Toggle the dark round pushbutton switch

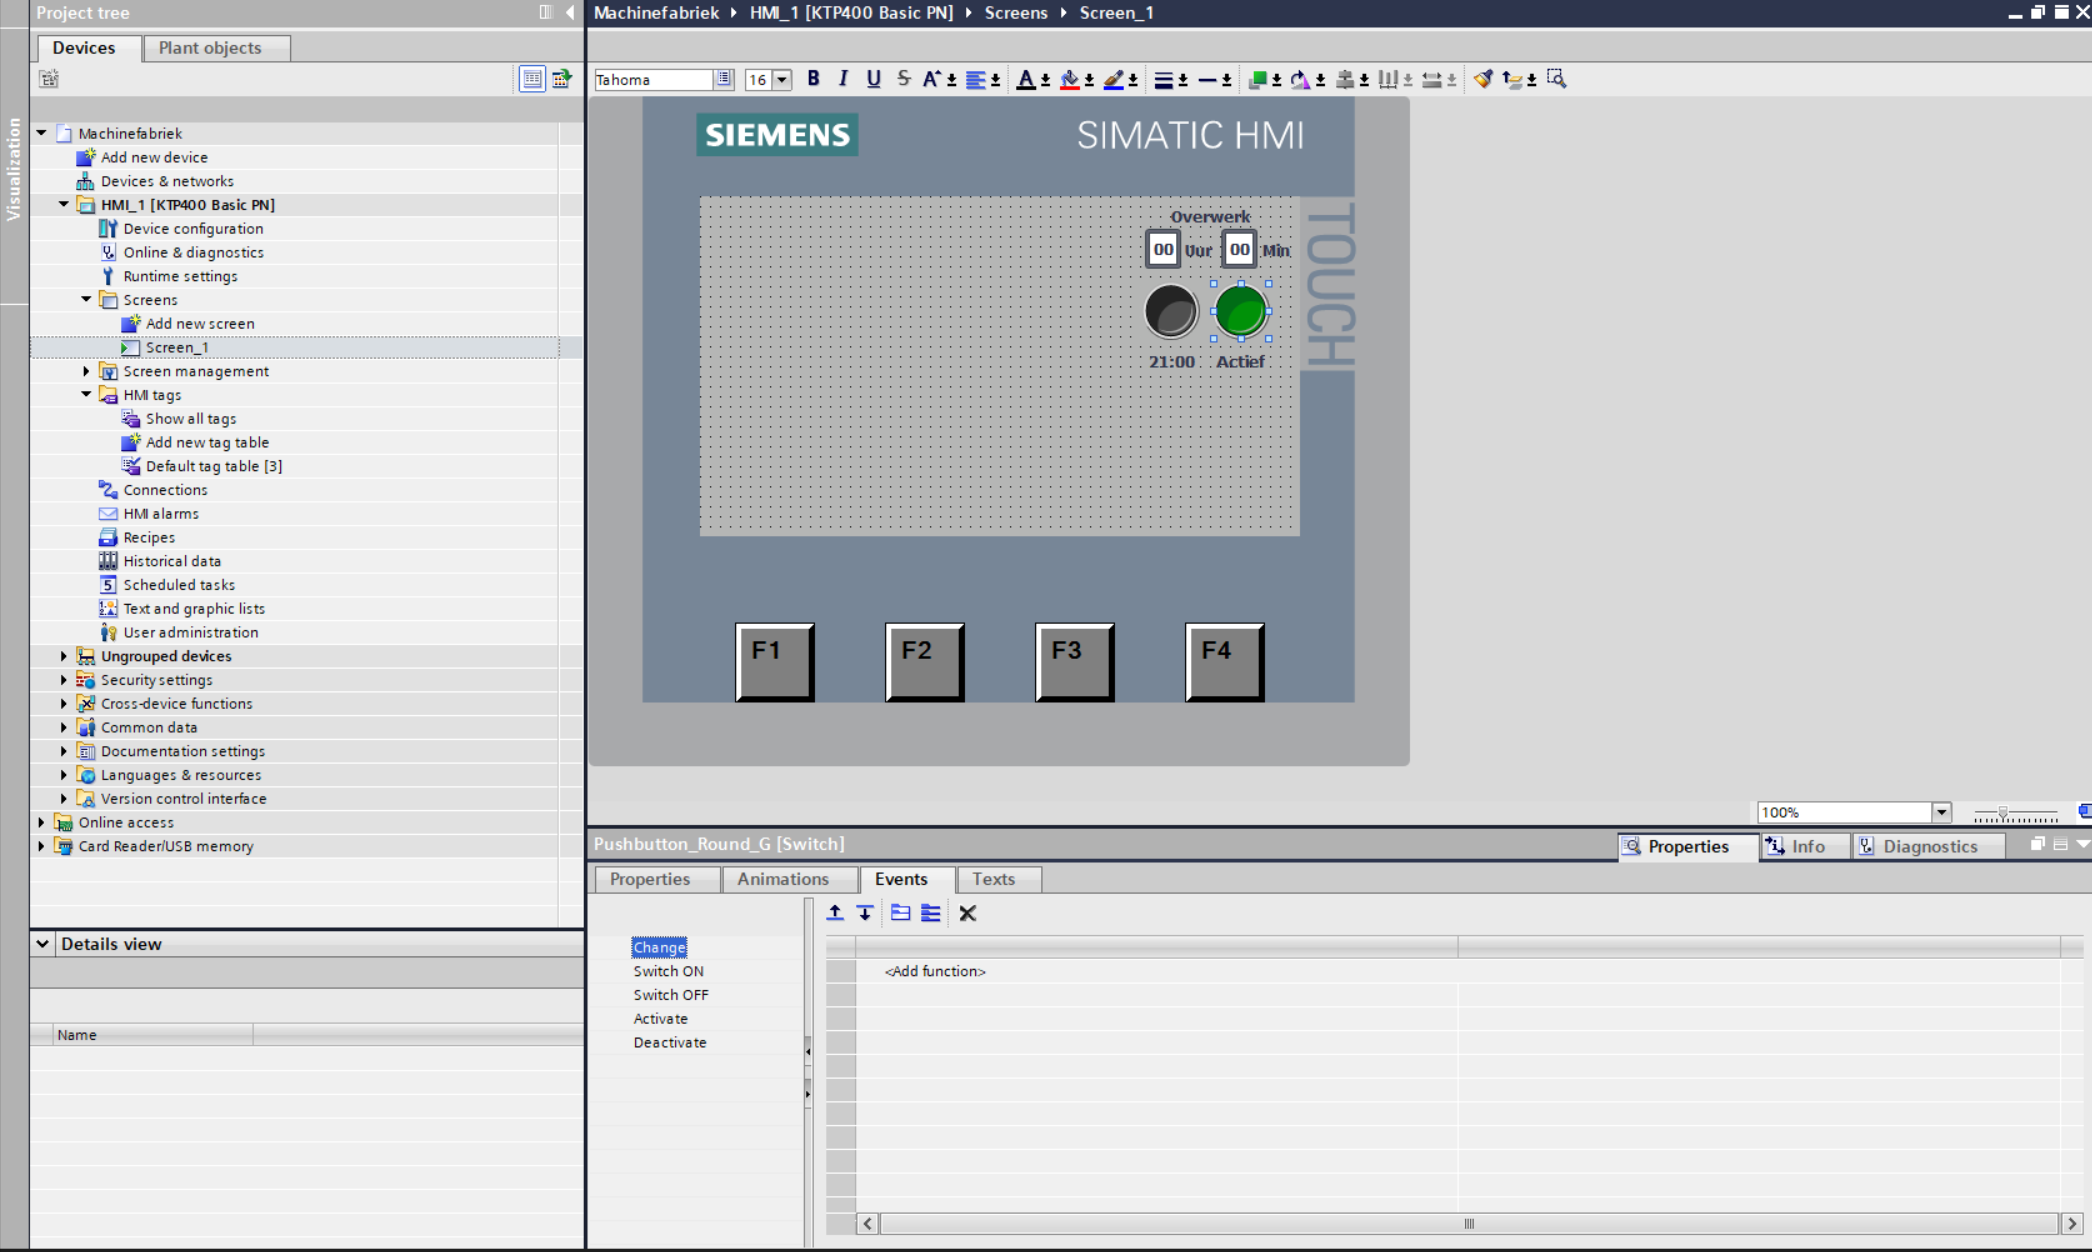(x=1171, y=311)
